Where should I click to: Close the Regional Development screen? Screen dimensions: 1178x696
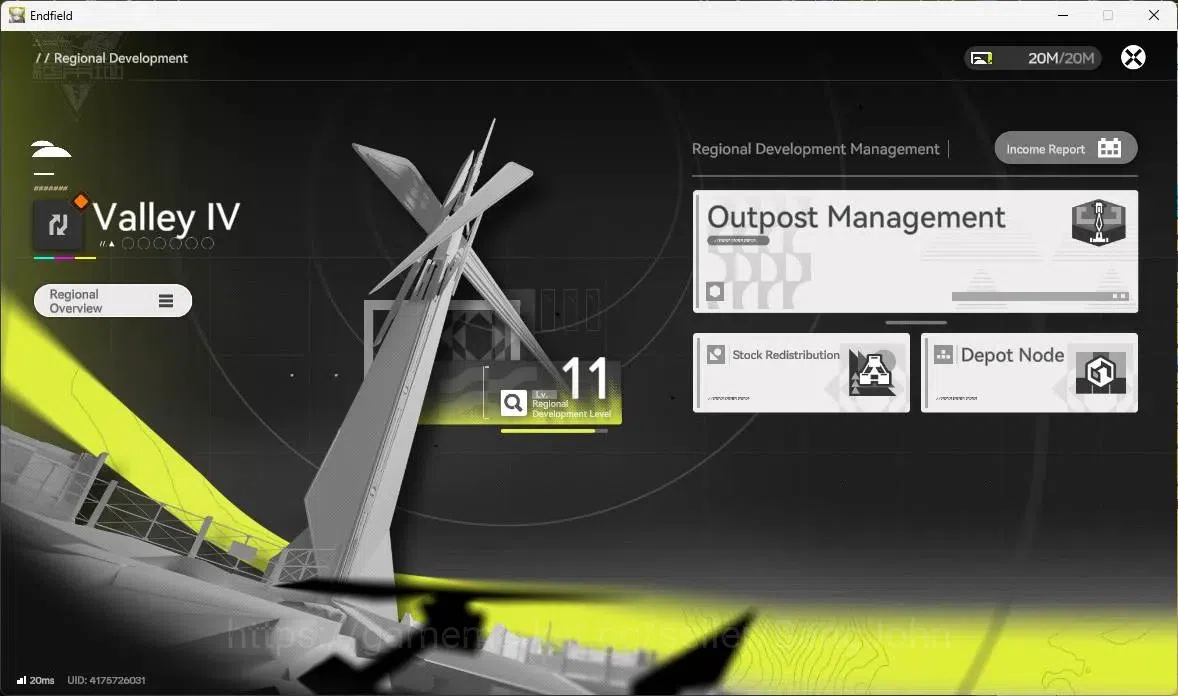1133,57
